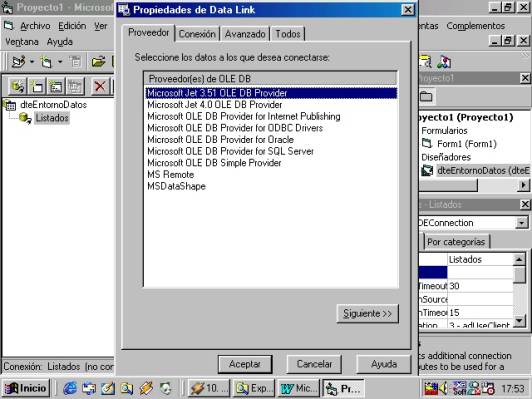
Task: Click Add Command icon in Data Environment toolbar
Action: pos(37,87)
